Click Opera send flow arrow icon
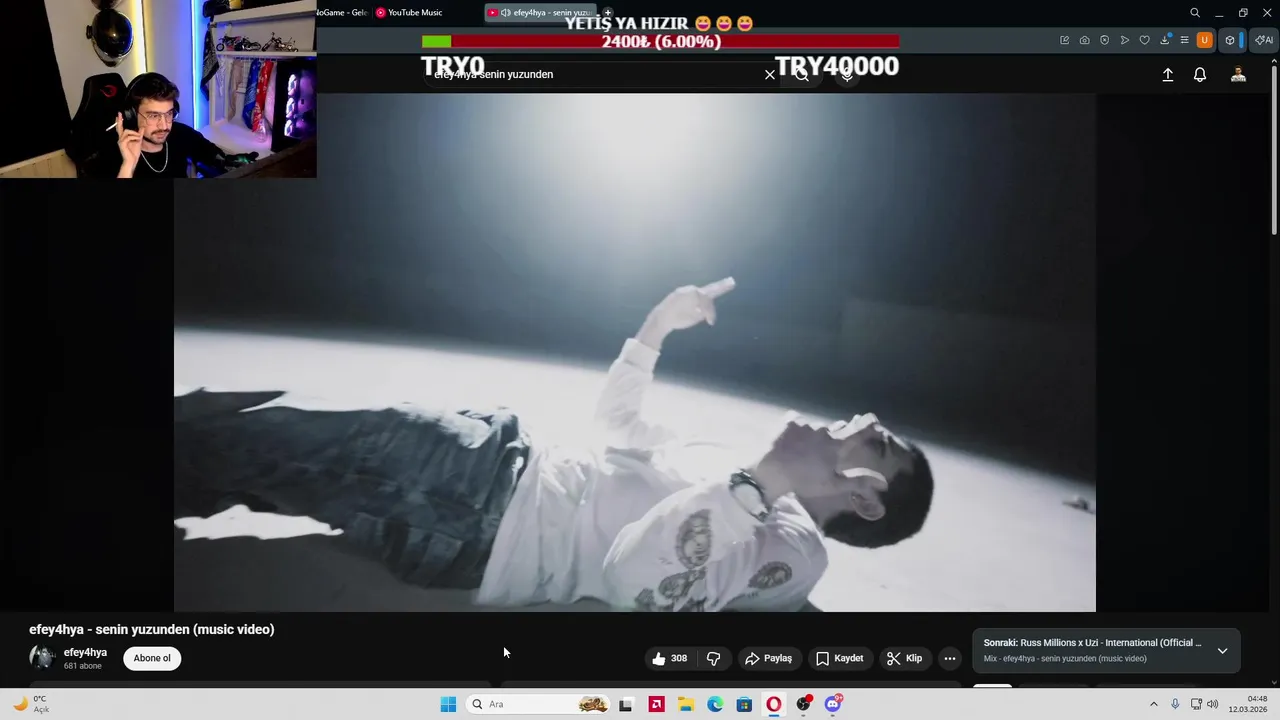 click(x=1125, y=40)
